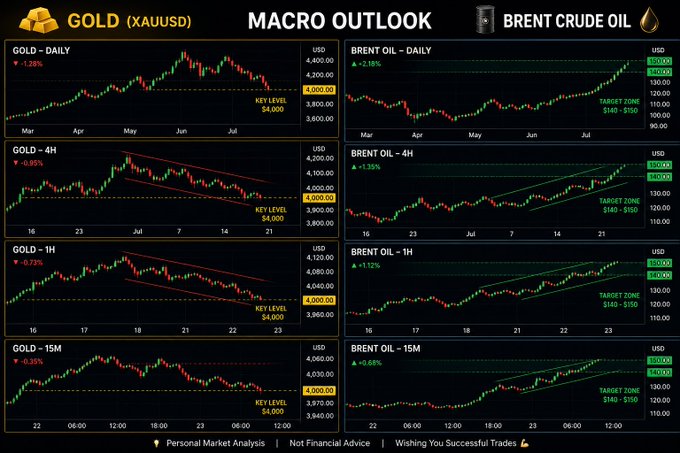
Task: Click KEY LEVEL $4,000 label on Gold Daily
Action: click(271, 105)
